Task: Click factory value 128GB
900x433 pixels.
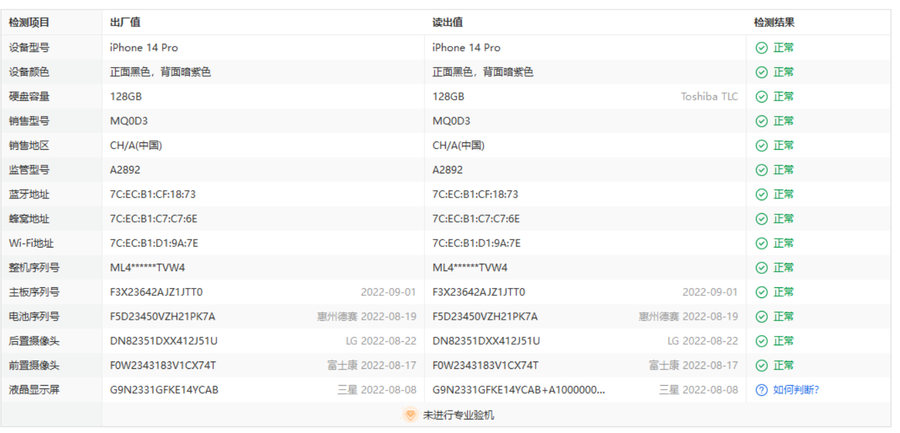Action: 126,96
